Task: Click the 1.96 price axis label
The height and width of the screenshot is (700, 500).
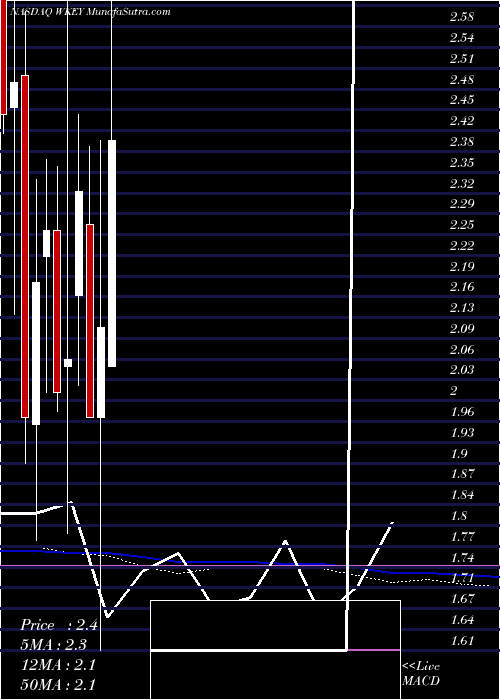Action: 462,412
